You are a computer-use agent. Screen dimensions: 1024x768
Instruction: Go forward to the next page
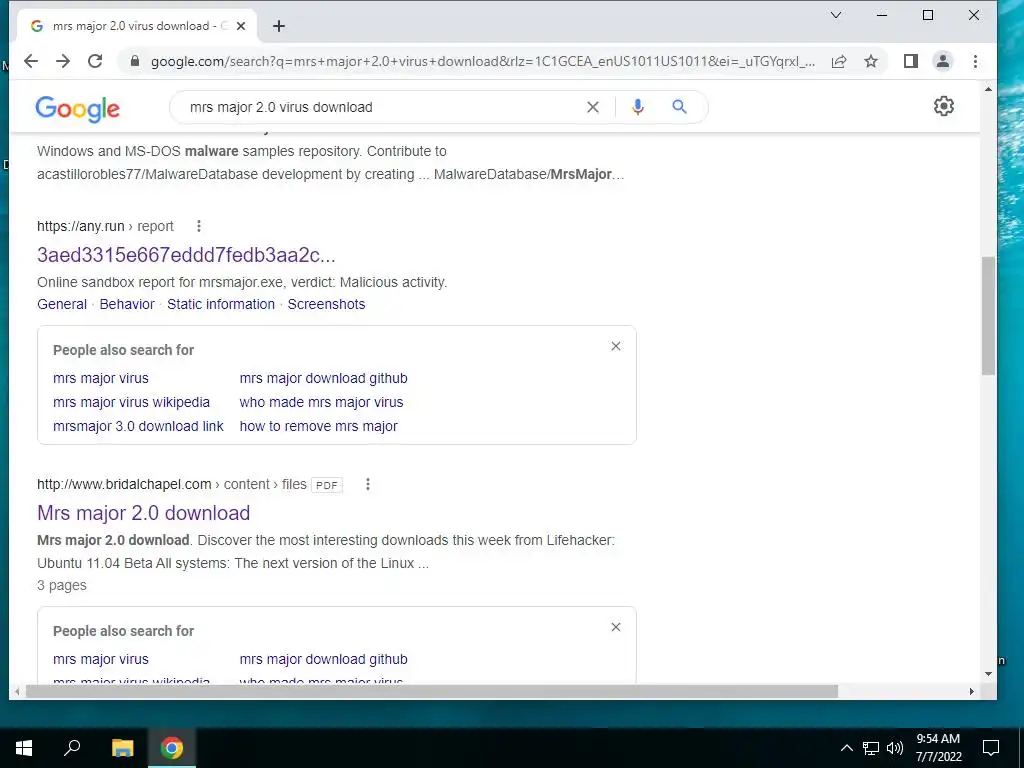(x=63, y=61)
